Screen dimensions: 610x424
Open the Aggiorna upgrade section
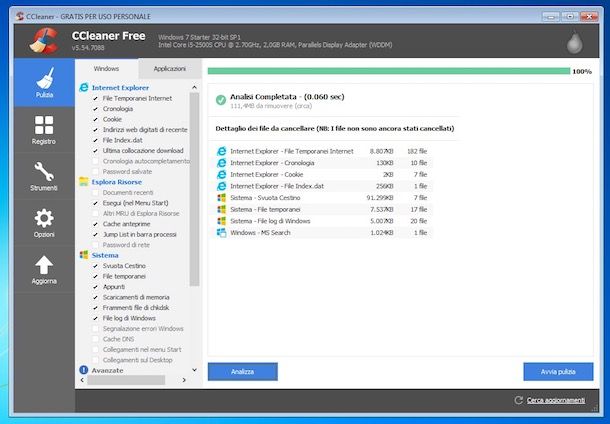44,270
